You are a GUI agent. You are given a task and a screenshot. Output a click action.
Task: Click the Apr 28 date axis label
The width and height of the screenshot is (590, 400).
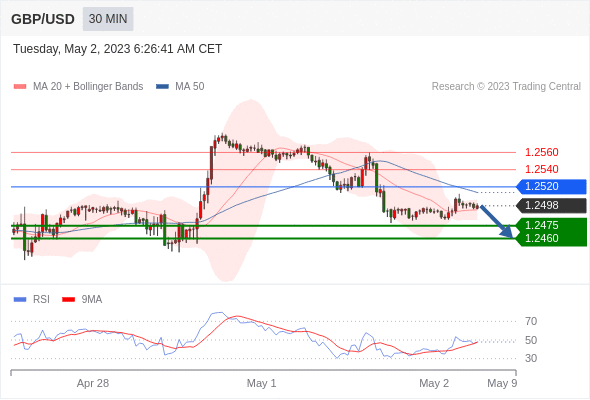[x=93, y=383]
